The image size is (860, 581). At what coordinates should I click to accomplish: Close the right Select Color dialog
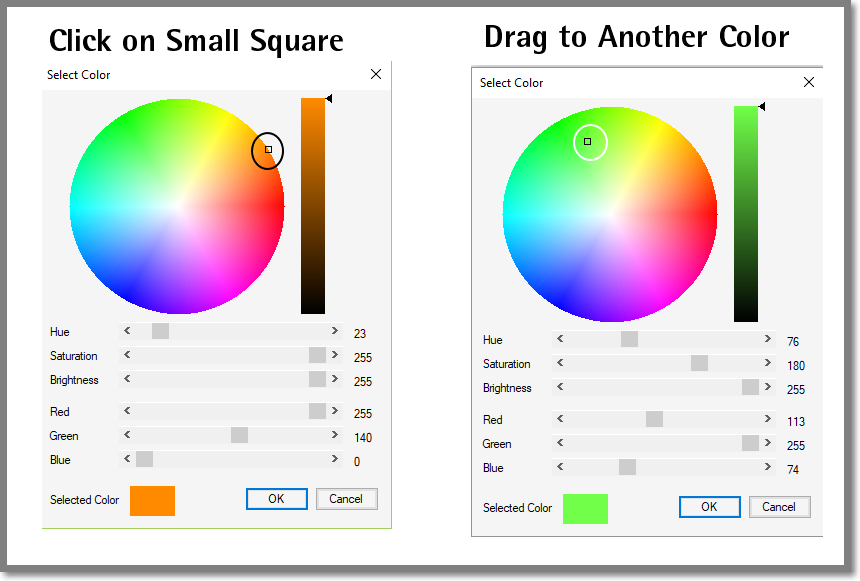click(809, 82)
